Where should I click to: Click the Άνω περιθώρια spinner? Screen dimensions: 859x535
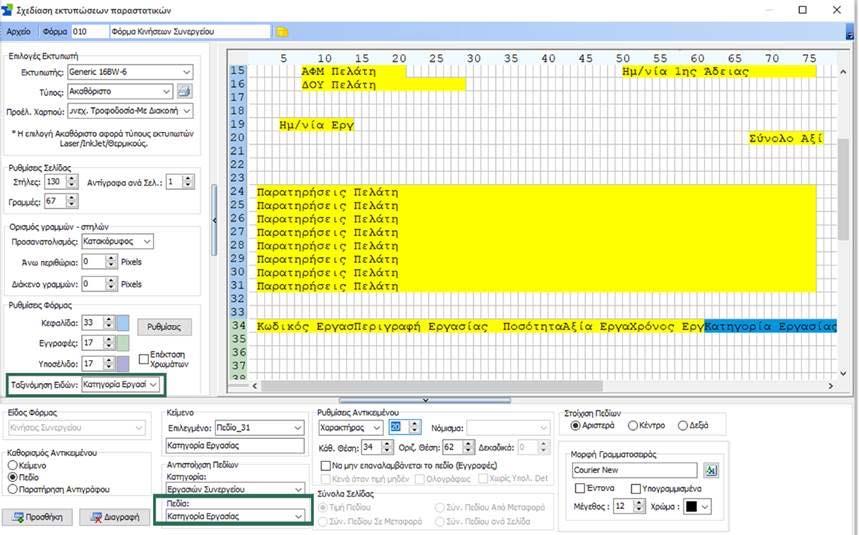pyautogui.click(x=111, y=262)
